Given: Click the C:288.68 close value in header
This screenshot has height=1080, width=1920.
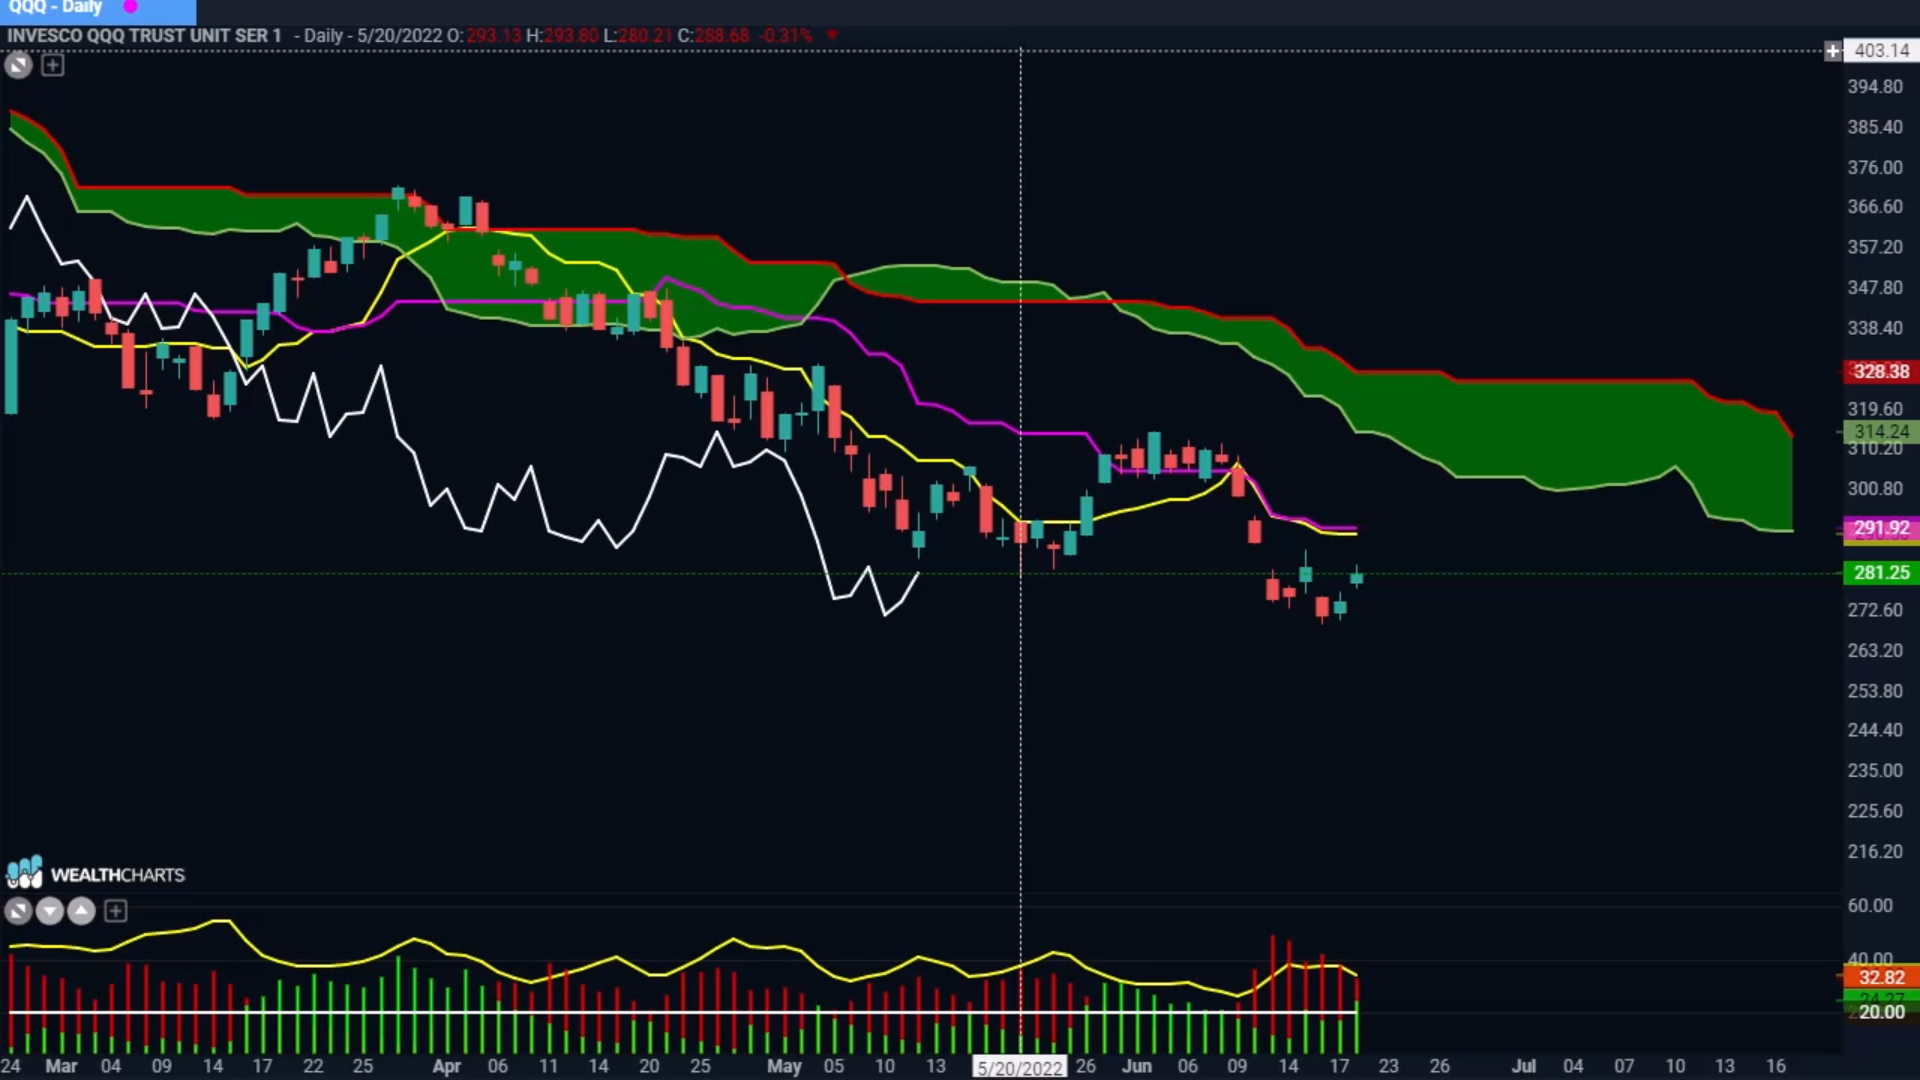Looking at the screenshot, I should click(714, 36).
